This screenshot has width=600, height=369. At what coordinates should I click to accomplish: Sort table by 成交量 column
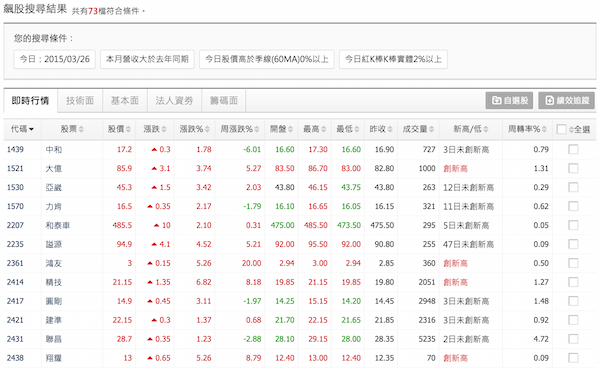[x=418, y=129]
